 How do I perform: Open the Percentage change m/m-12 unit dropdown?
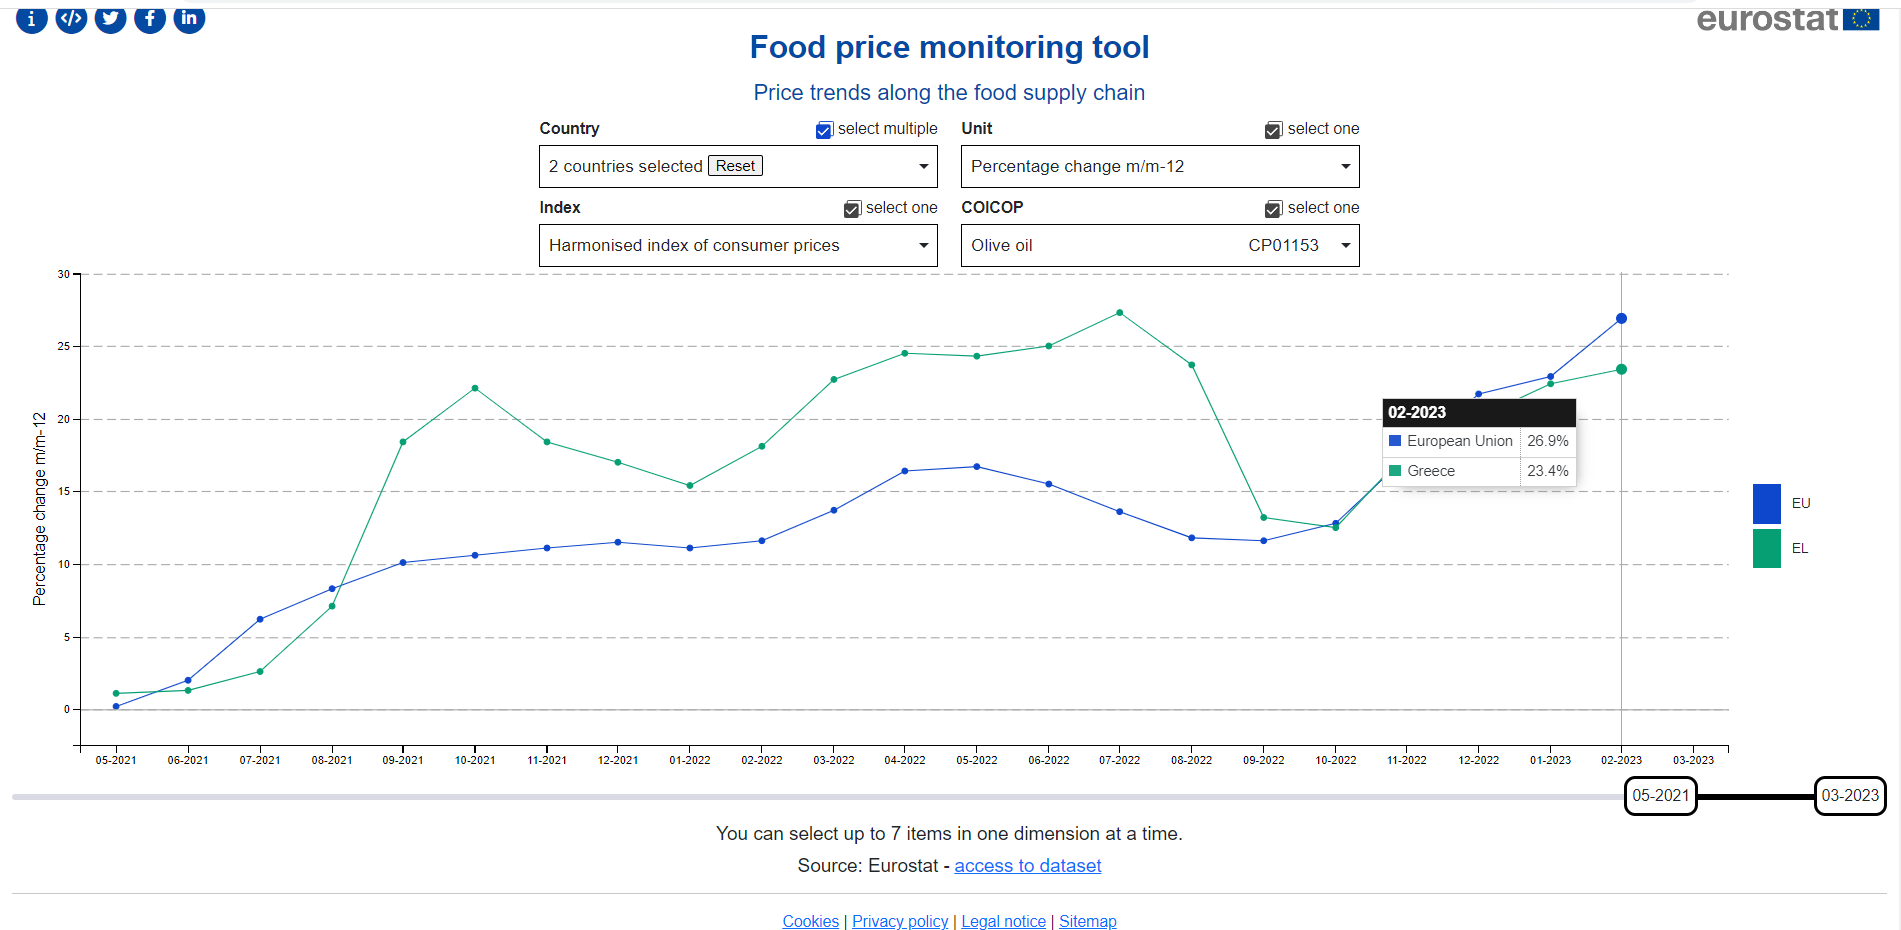tap(1159, 167)
